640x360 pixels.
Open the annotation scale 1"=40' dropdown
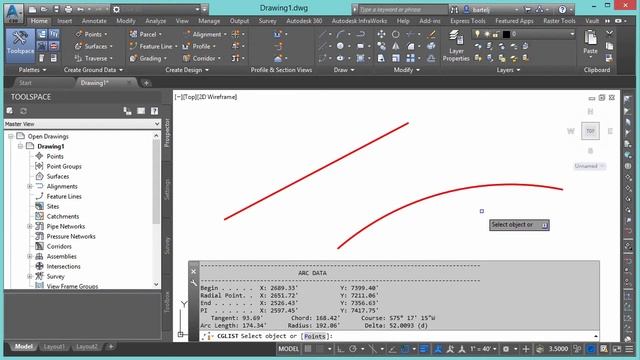(483, 349)
